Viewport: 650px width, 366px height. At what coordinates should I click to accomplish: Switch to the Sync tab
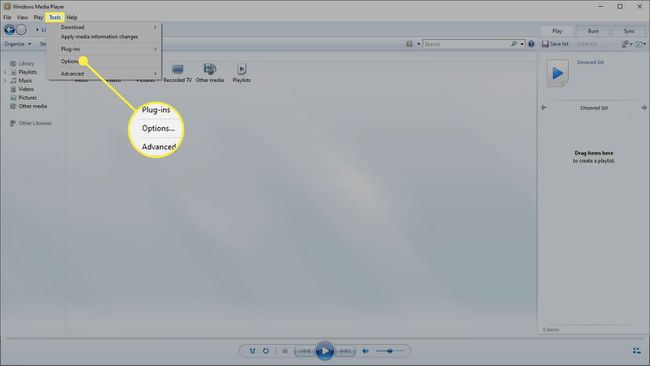[x=629, y=31]
